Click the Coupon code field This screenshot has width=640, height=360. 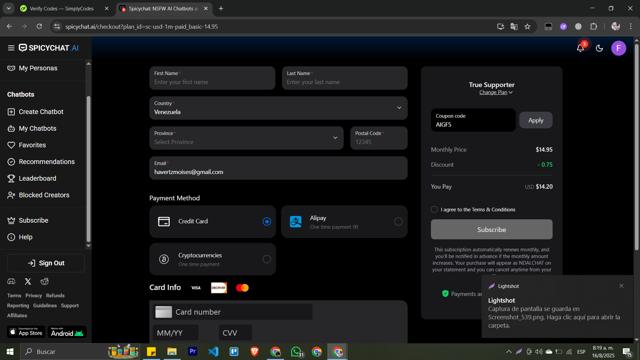473,120
